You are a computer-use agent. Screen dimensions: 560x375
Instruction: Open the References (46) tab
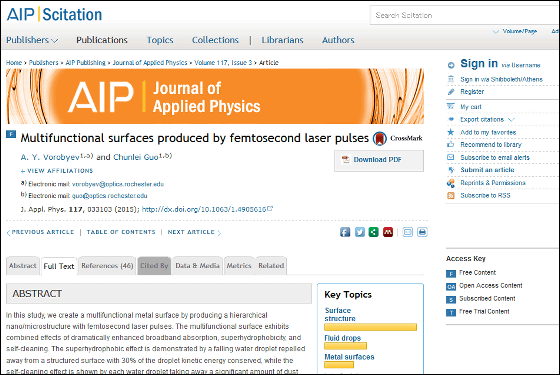click(x=107, y=266)
